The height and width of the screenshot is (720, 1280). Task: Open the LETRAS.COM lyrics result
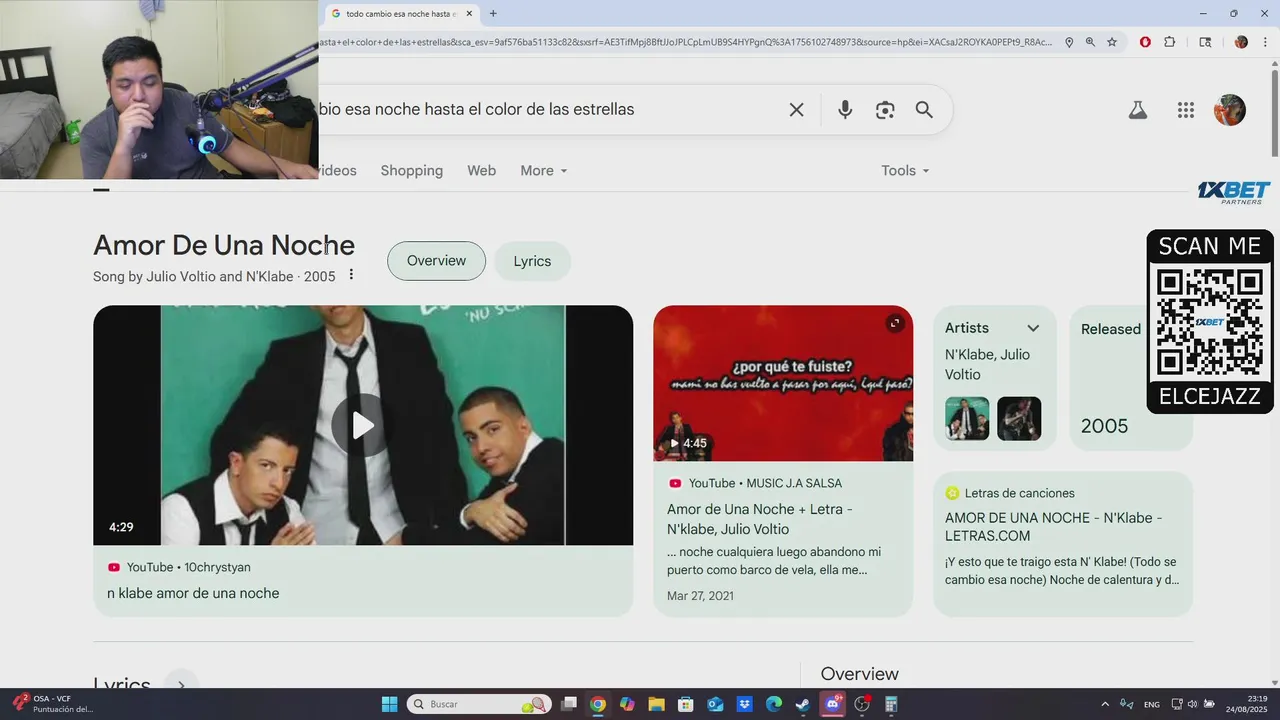tap(1054, 527)
